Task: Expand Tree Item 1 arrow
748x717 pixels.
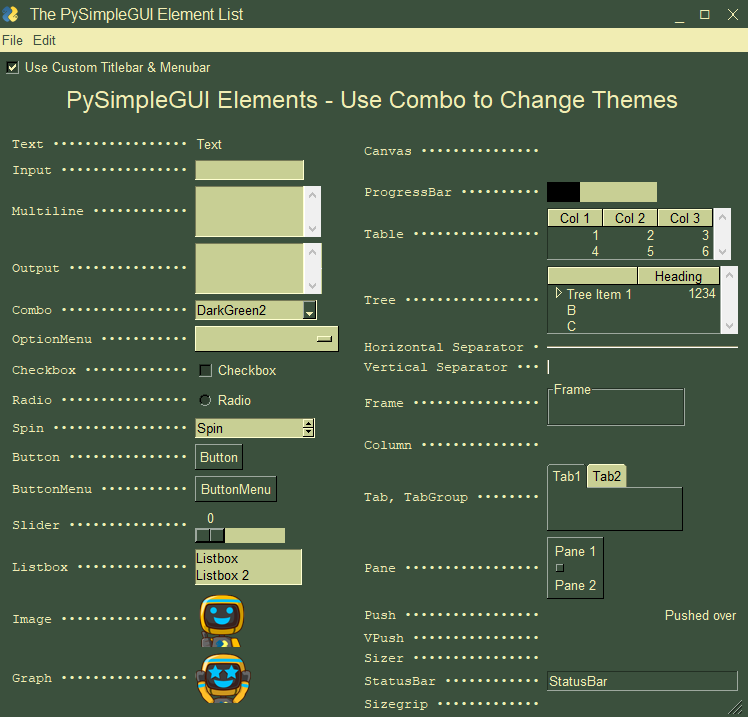Action: tap(559, 293)
